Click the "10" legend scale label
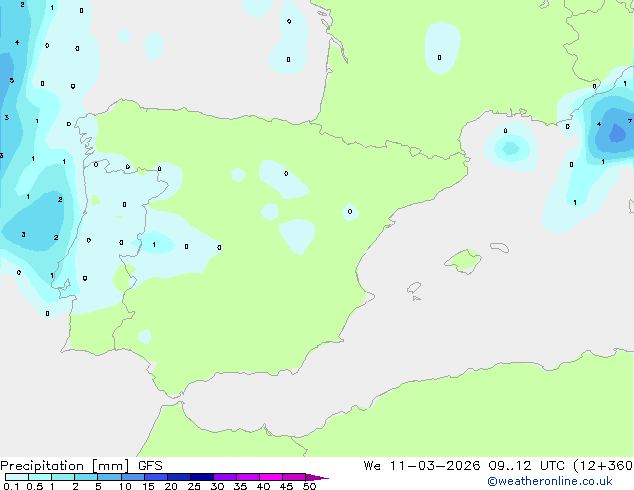The height and width of the screenshot is (490, 634). point(125,486)
